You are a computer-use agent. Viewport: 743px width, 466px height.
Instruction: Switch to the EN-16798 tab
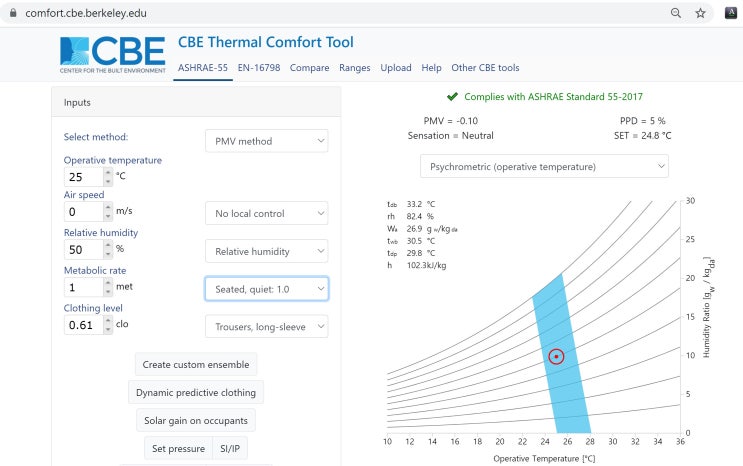click(258, 68)
